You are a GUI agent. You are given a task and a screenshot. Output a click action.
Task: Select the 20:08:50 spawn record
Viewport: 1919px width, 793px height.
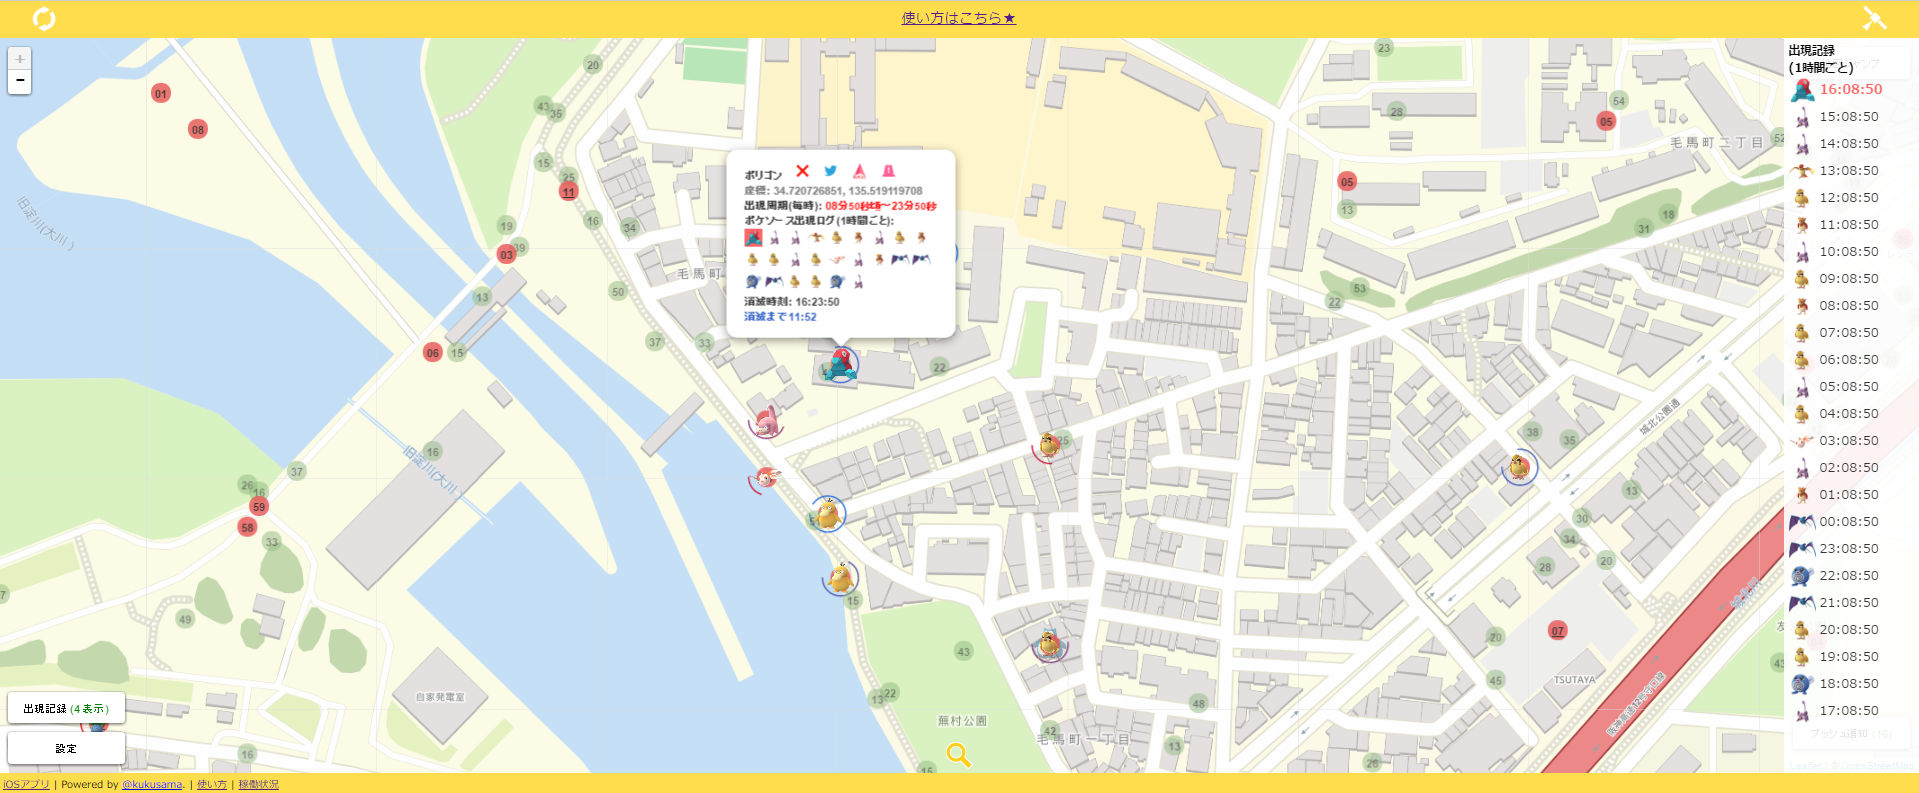(1837, 629)
